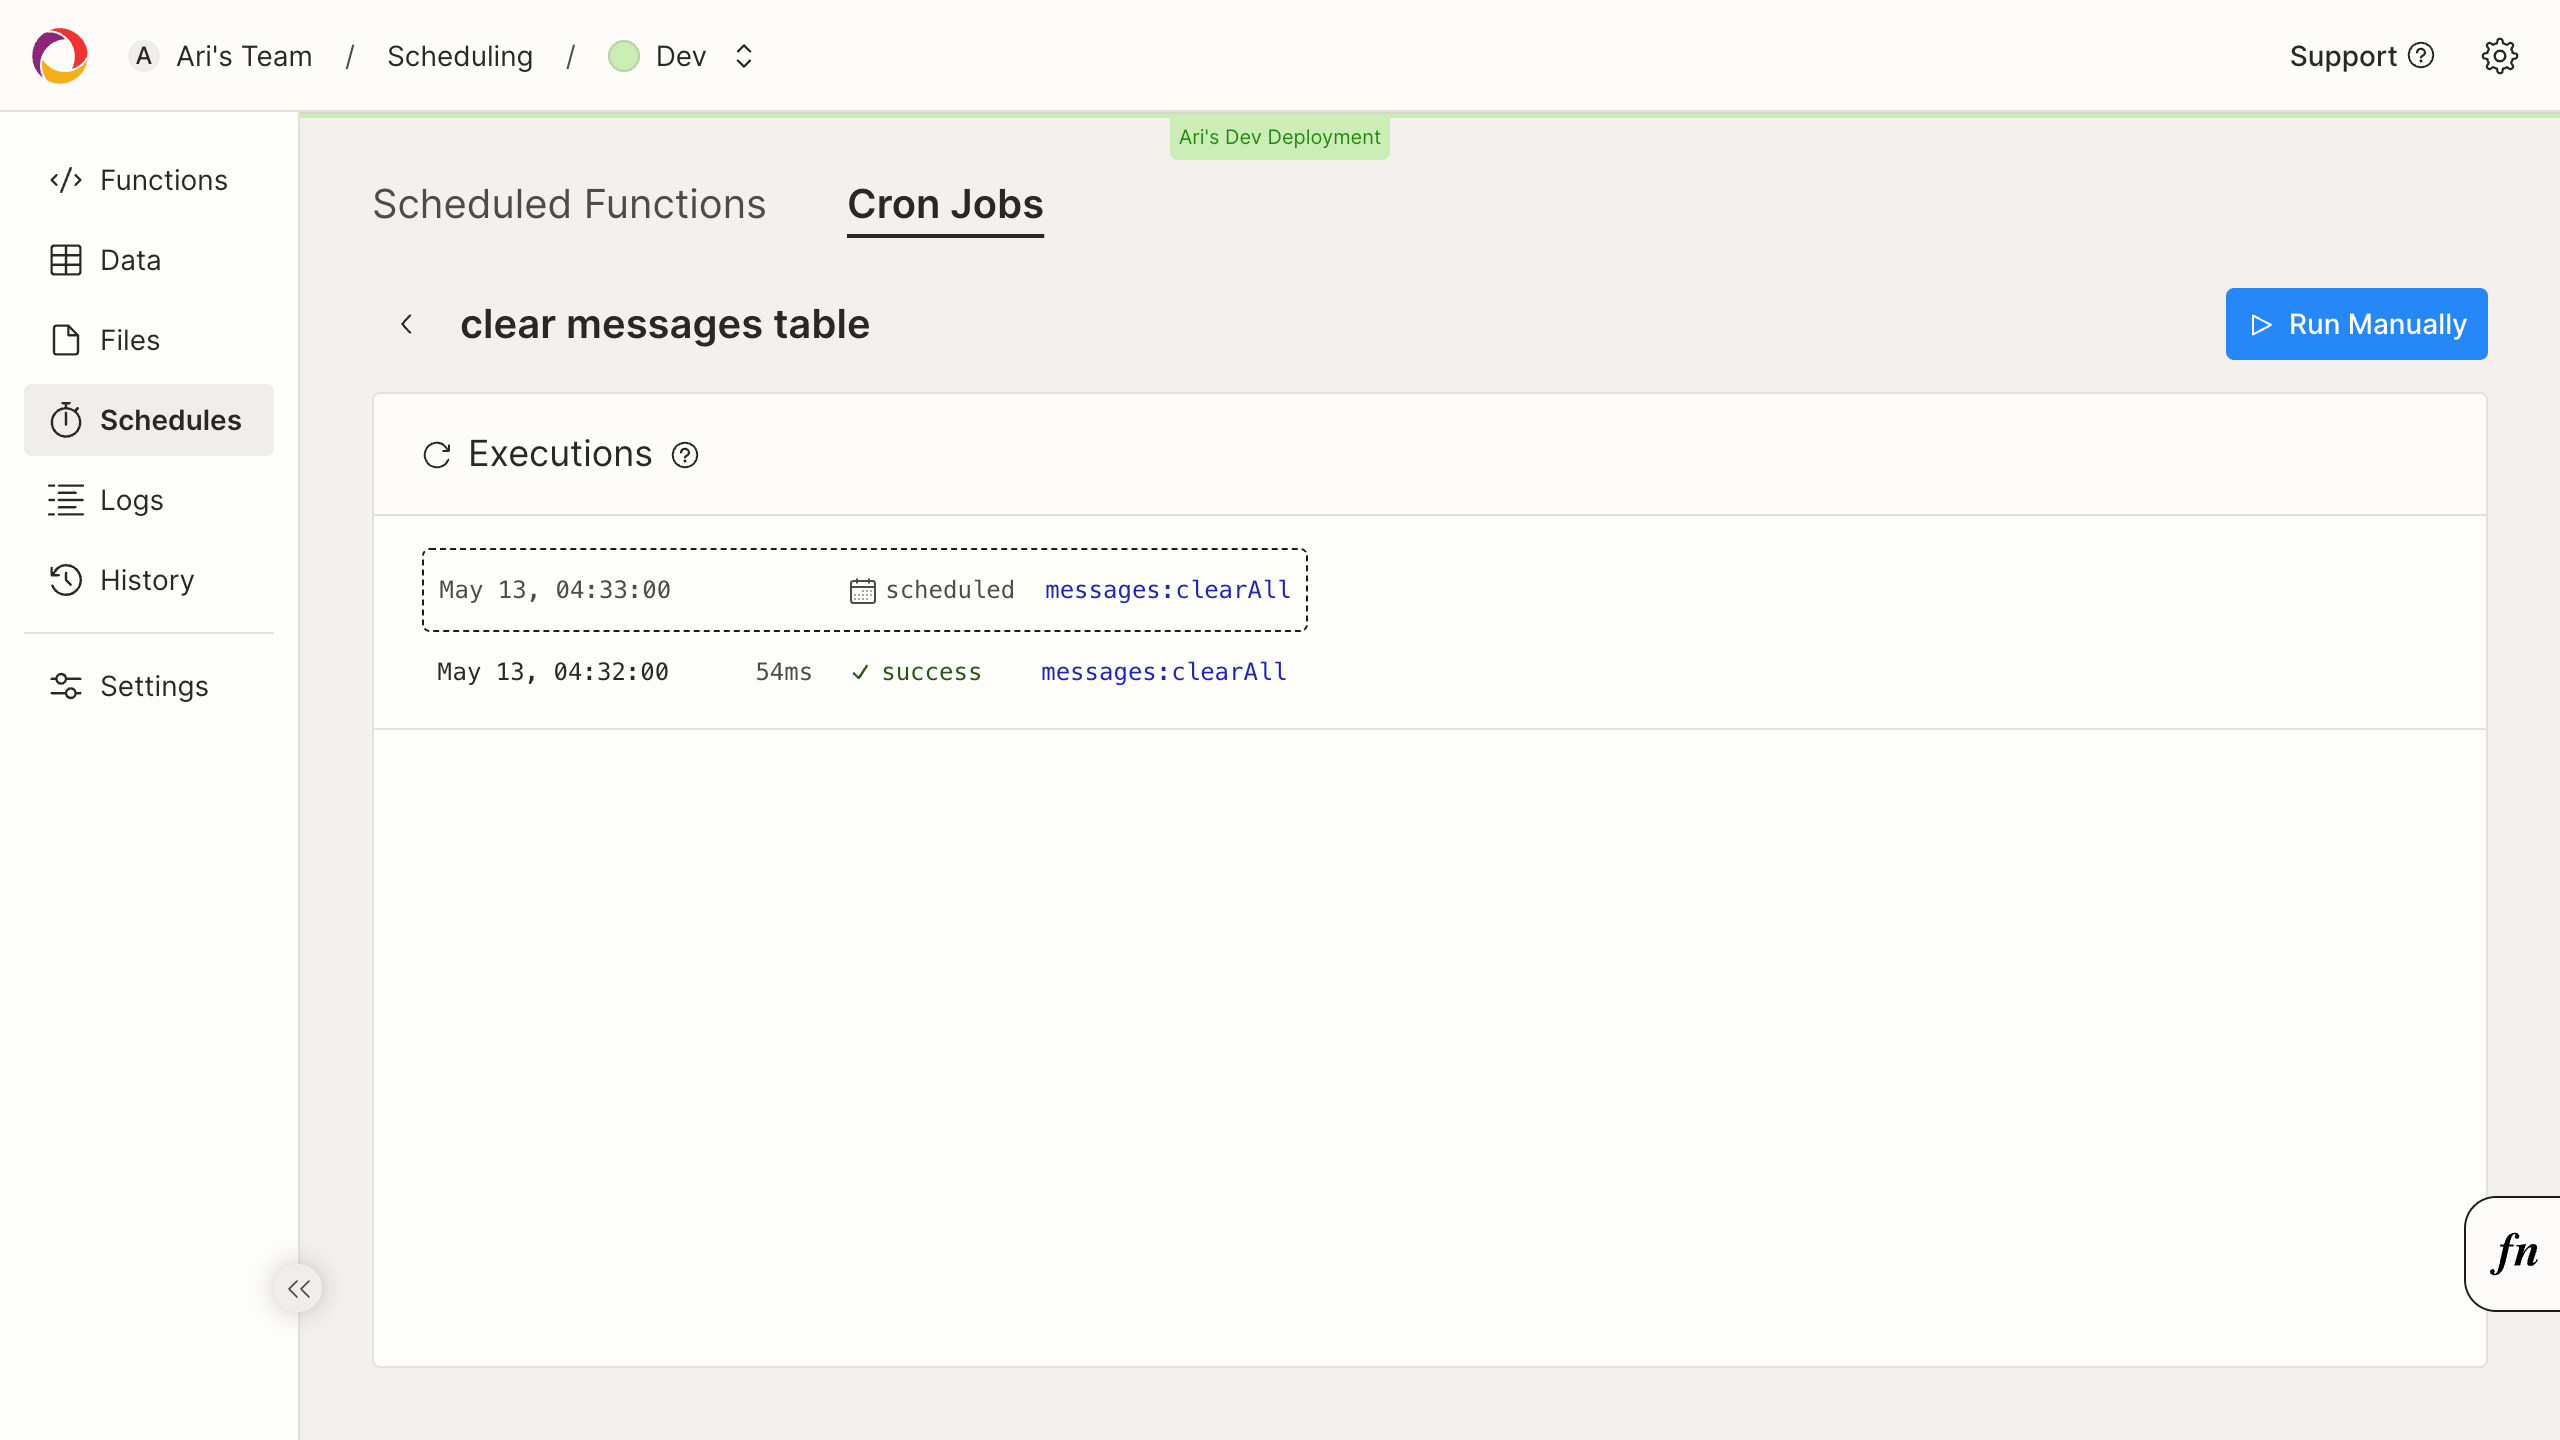Viewport: 2560px width, 1440px height.
Task: Click the Executions help icon
Action: 684,455
